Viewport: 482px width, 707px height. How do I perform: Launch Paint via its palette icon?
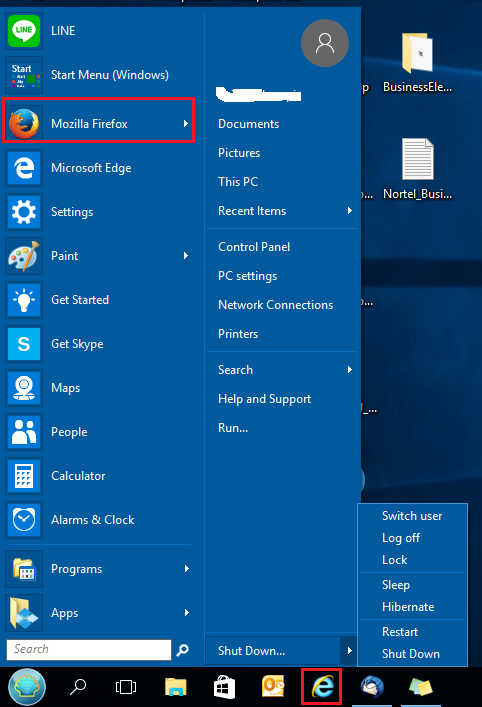click(x=24, y=256)
